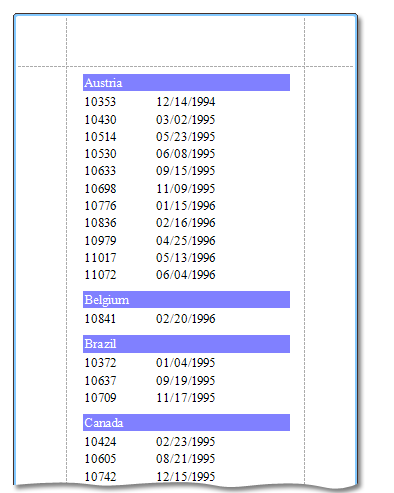Click order ID 10836

click(100, 223)
